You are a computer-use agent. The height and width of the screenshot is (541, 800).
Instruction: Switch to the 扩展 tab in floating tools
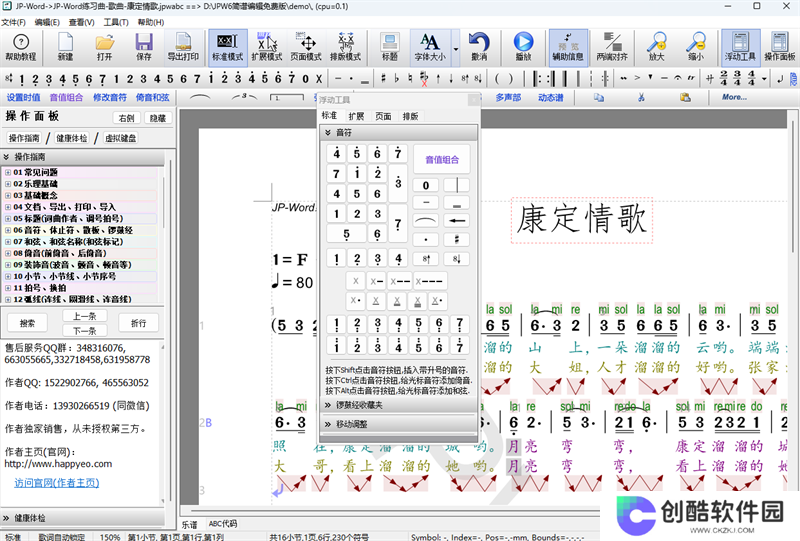point(356,116)
